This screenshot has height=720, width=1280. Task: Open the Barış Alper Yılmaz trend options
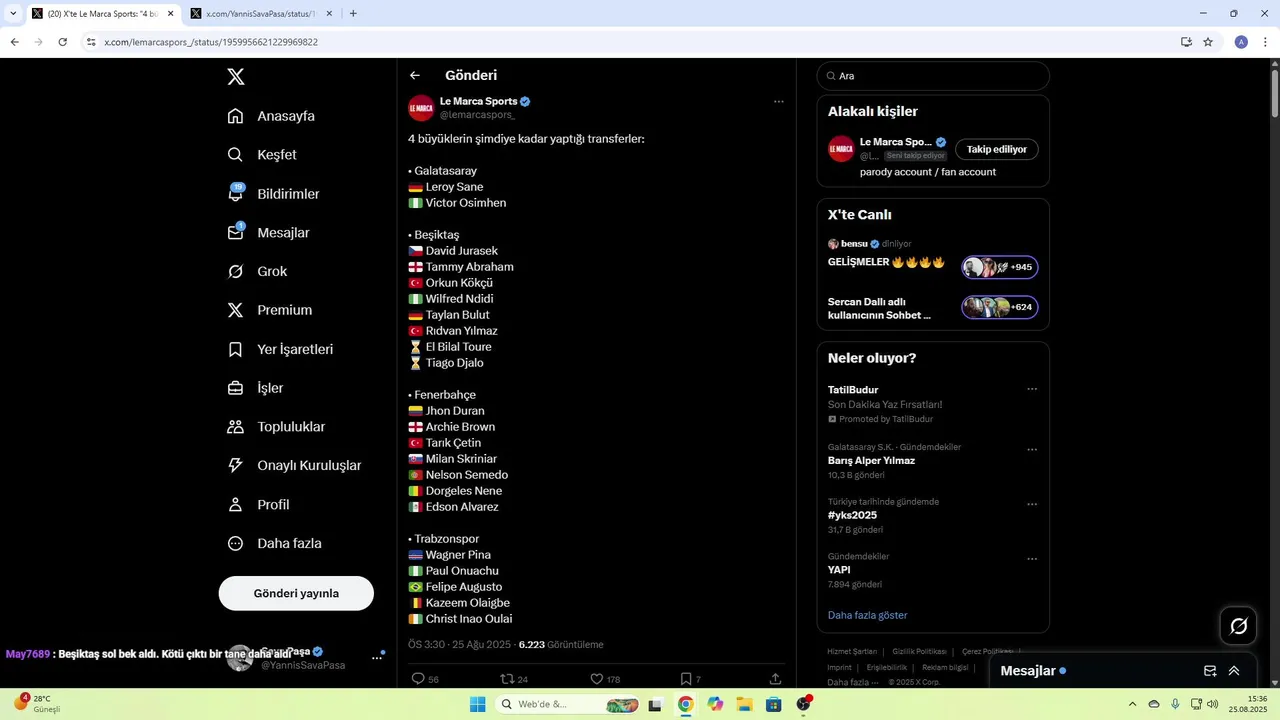pos(1032,450)
